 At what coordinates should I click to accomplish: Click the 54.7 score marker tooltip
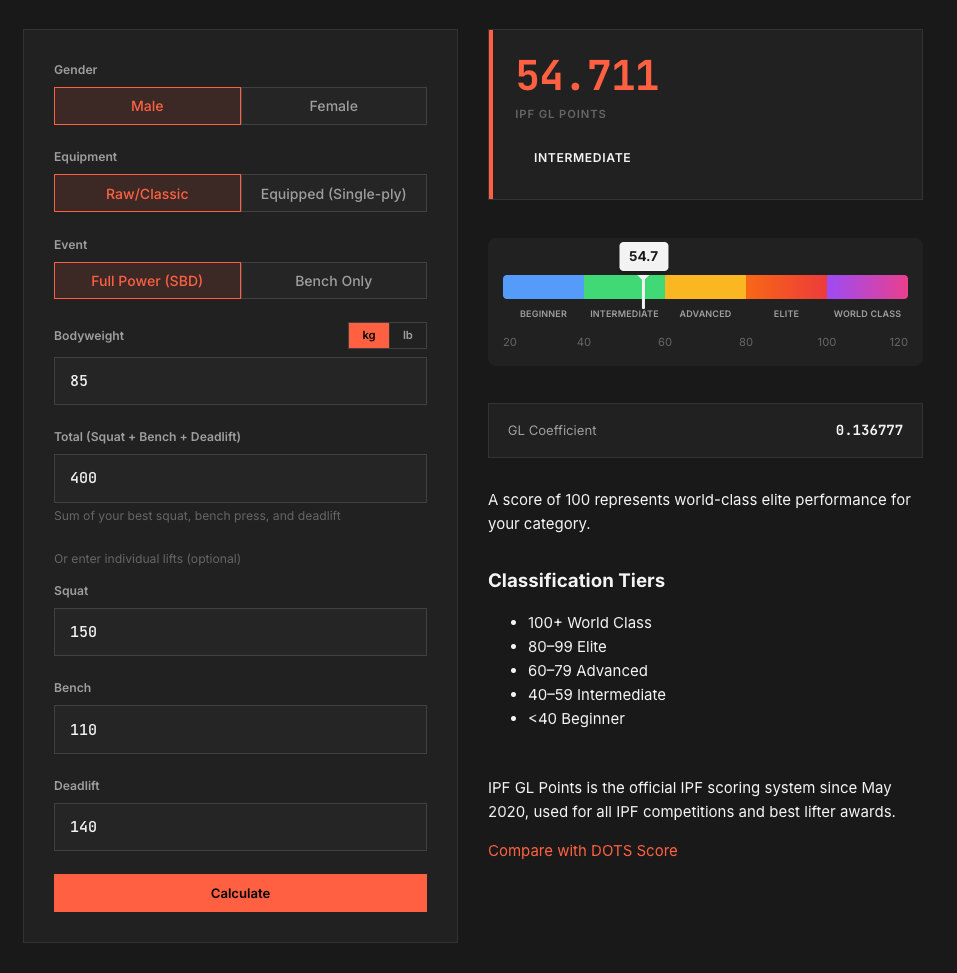pos(643,256)
